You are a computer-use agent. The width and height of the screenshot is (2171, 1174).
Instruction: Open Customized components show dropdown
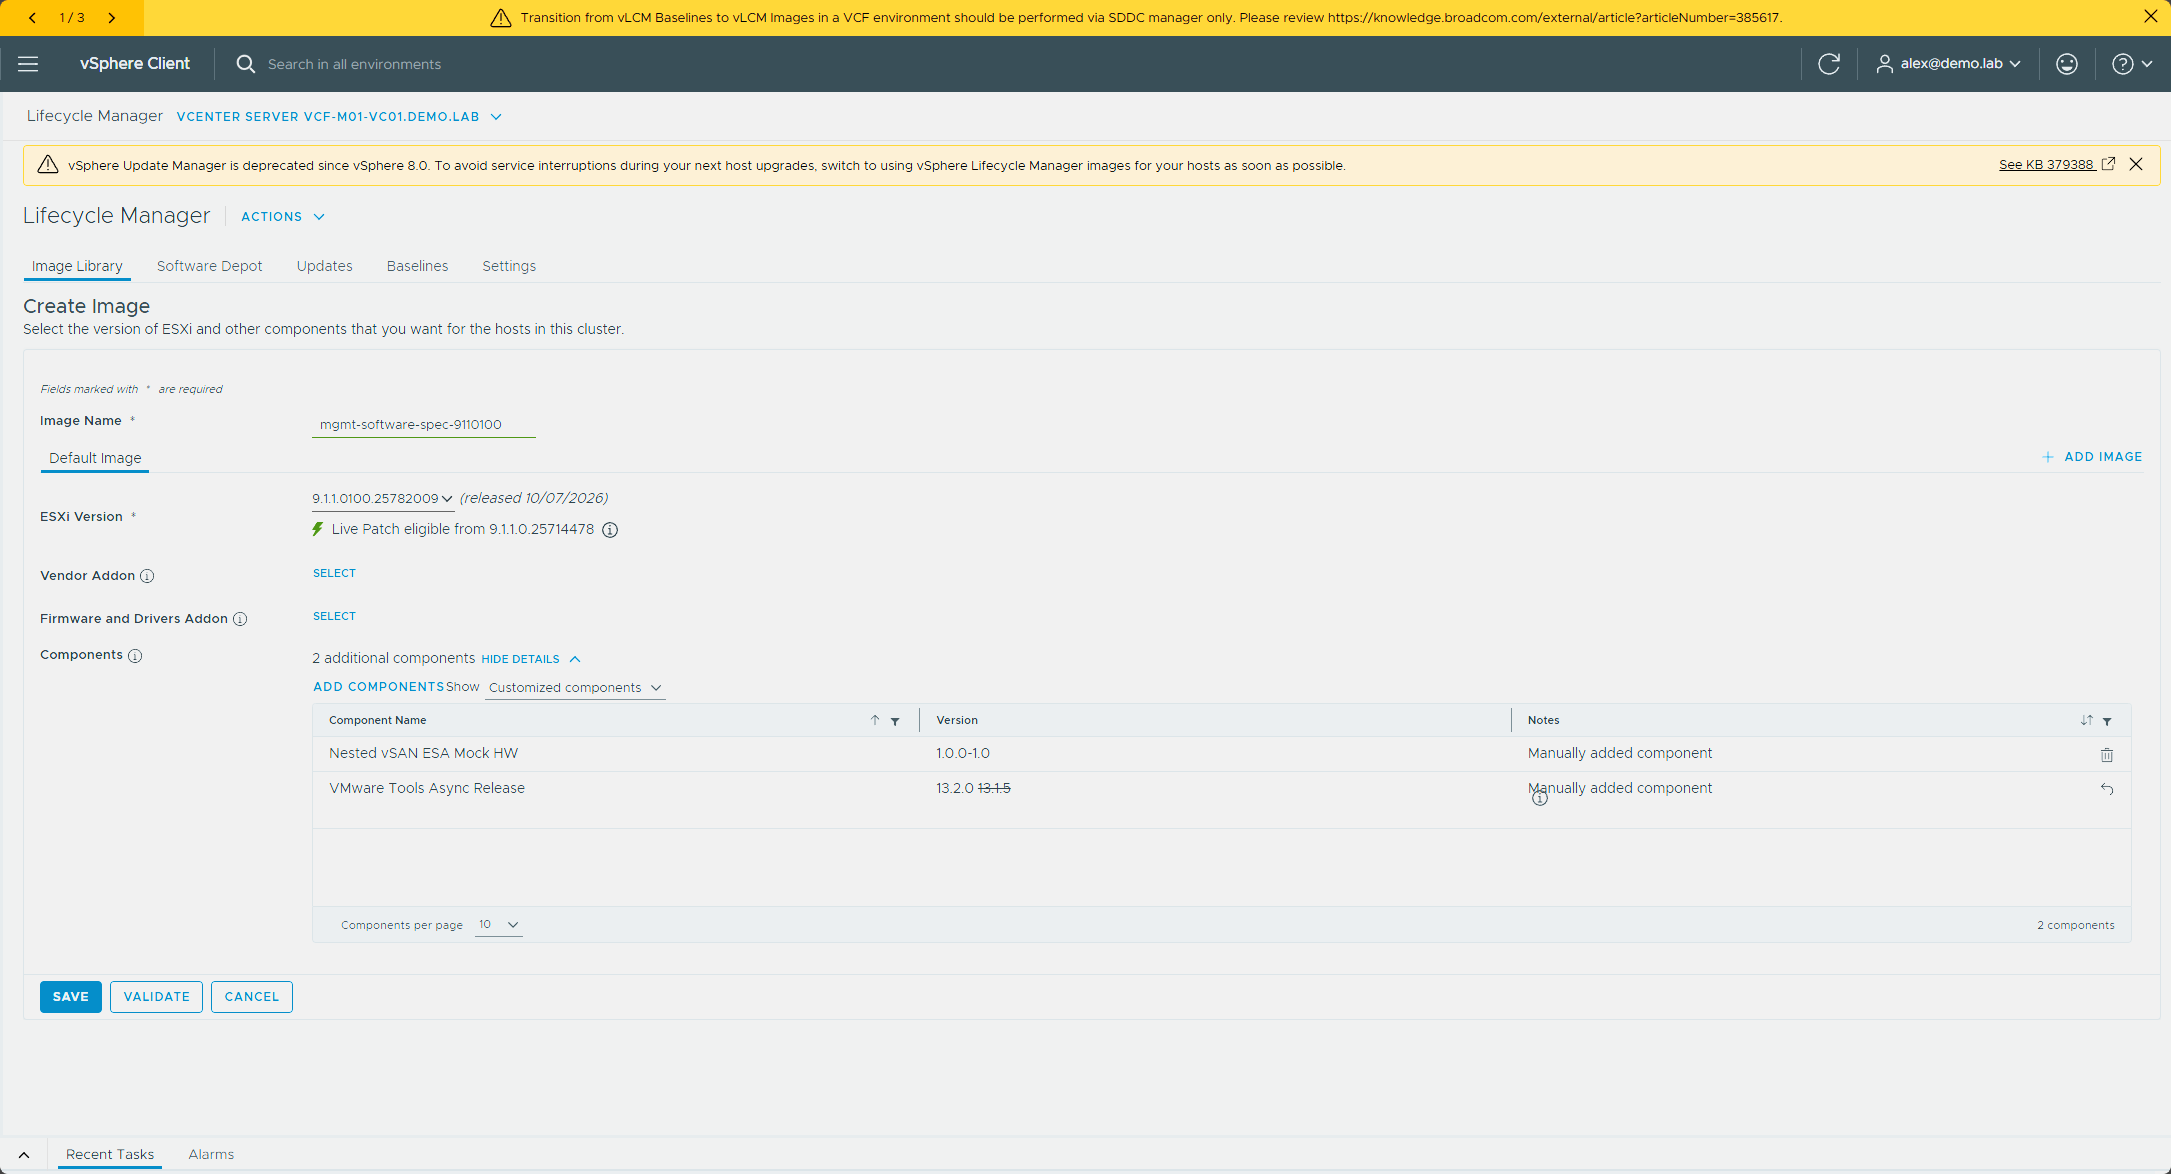click(x=575, y=688)
